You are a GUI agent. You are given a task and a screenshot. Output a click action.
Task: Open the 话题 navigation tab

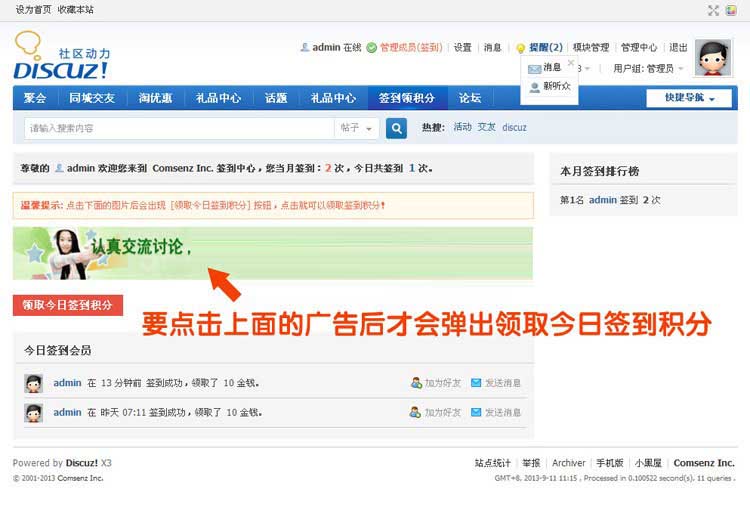click(x=276, y=98)
